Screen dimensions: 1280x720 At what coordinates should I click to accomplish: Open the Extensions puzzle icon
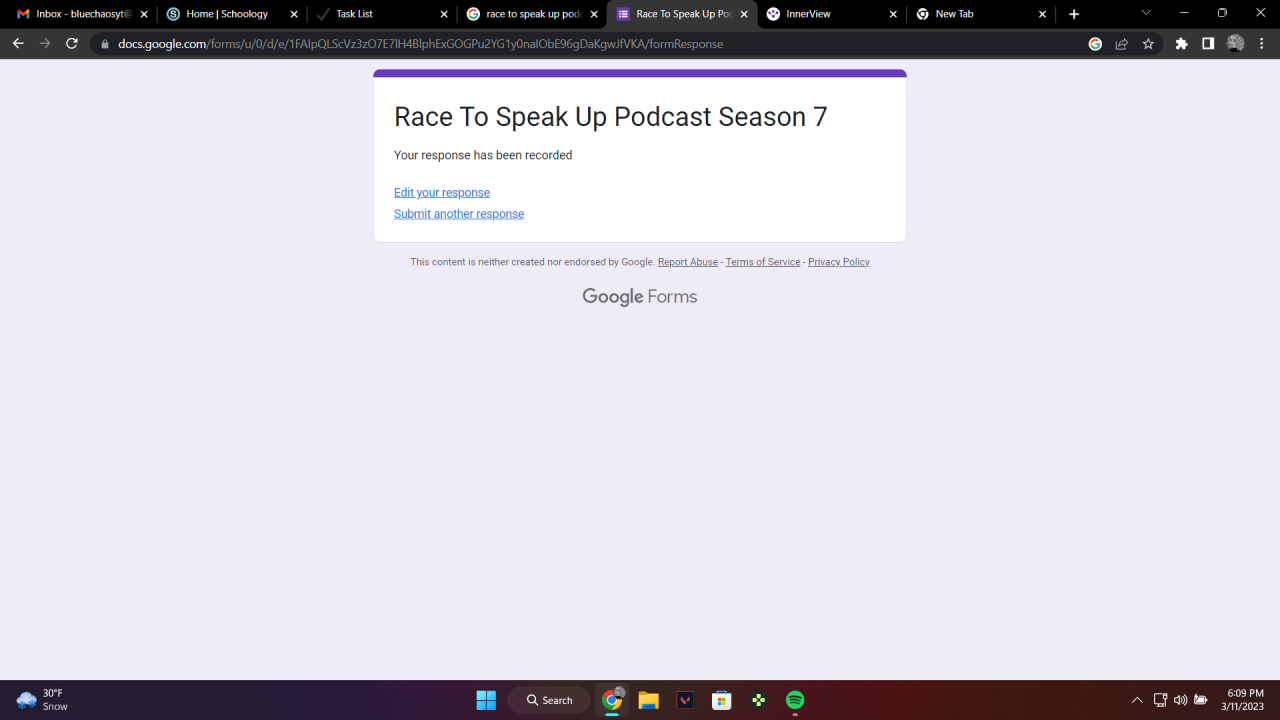click(x=1182, y=44)
